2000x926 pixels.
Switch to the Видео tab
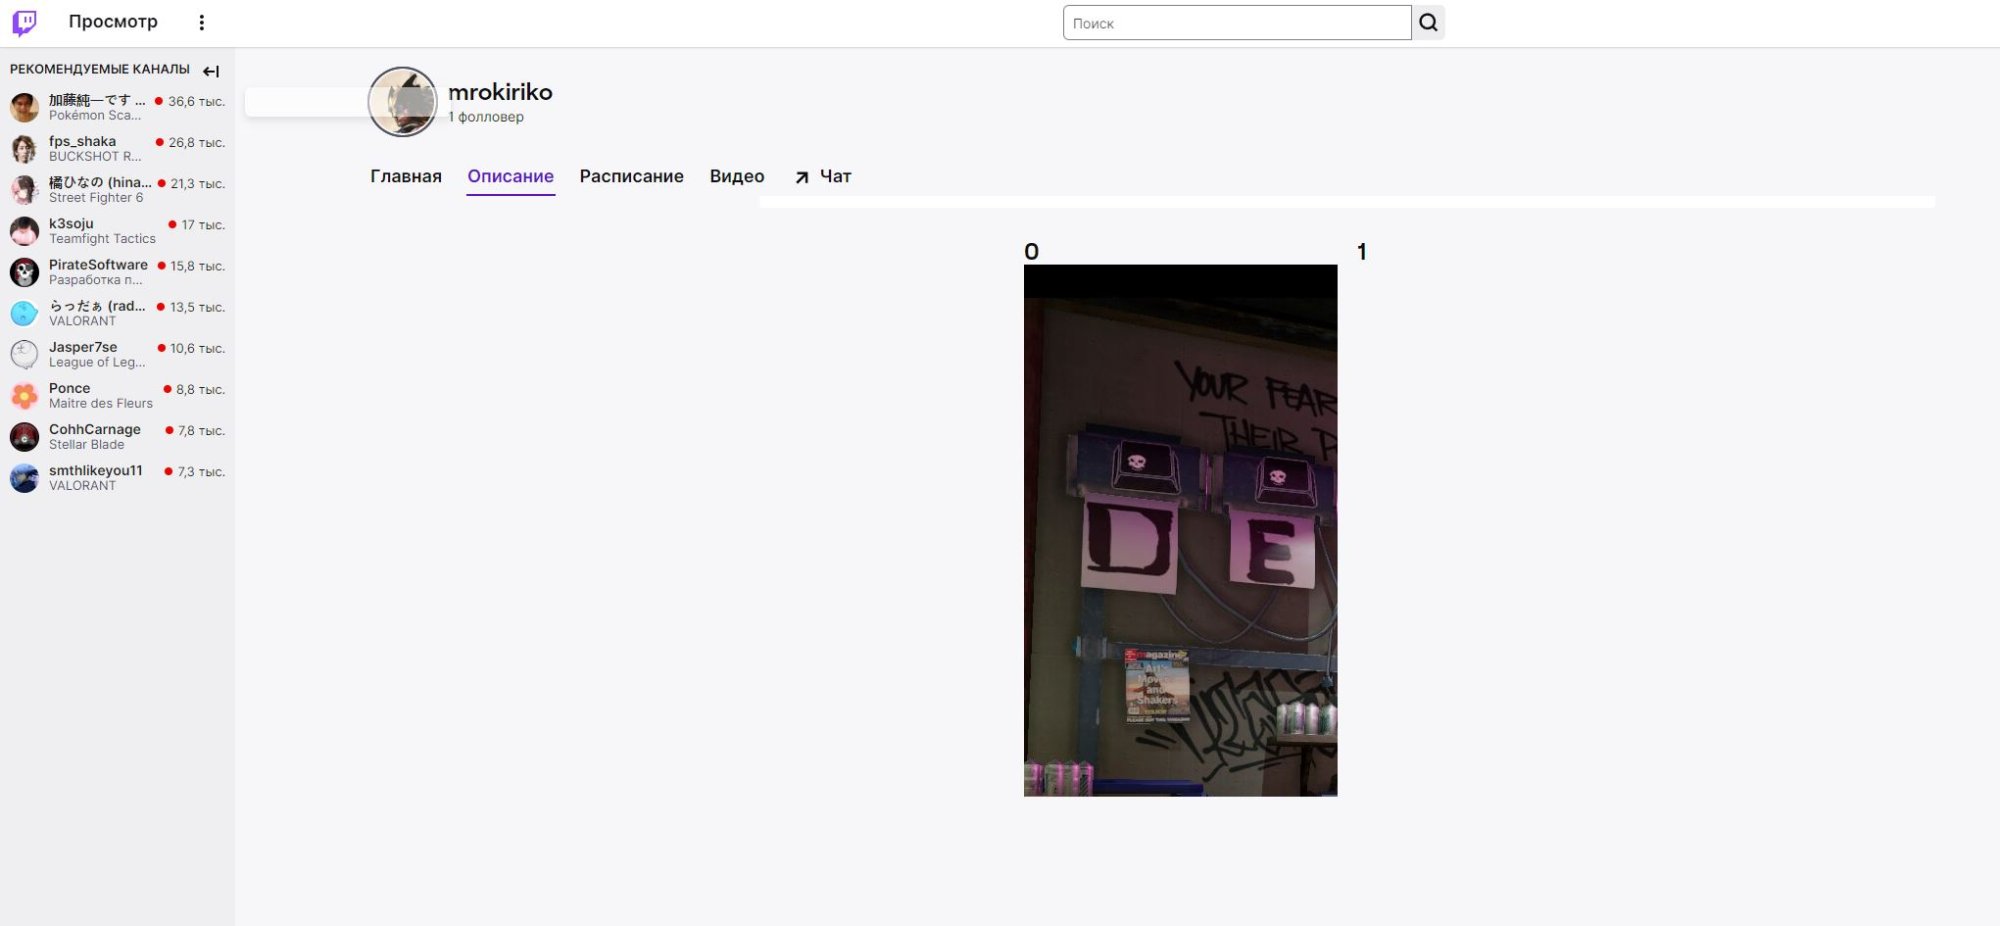(x=736, y=176)
